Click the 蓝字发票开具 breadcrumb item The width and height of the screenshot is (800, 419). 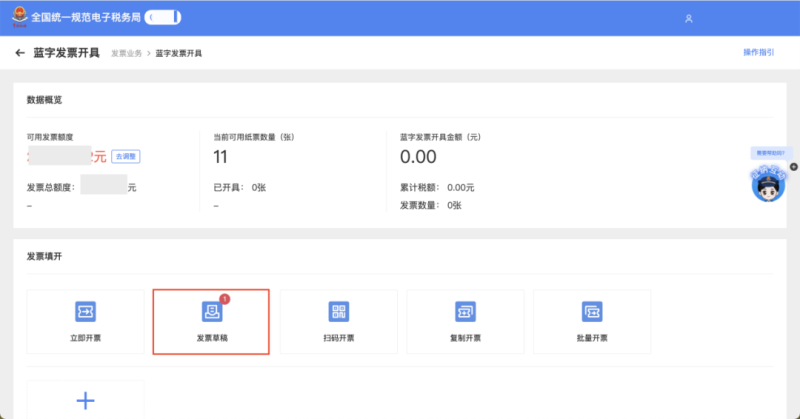pyautogui.click(x=180, y=53)
